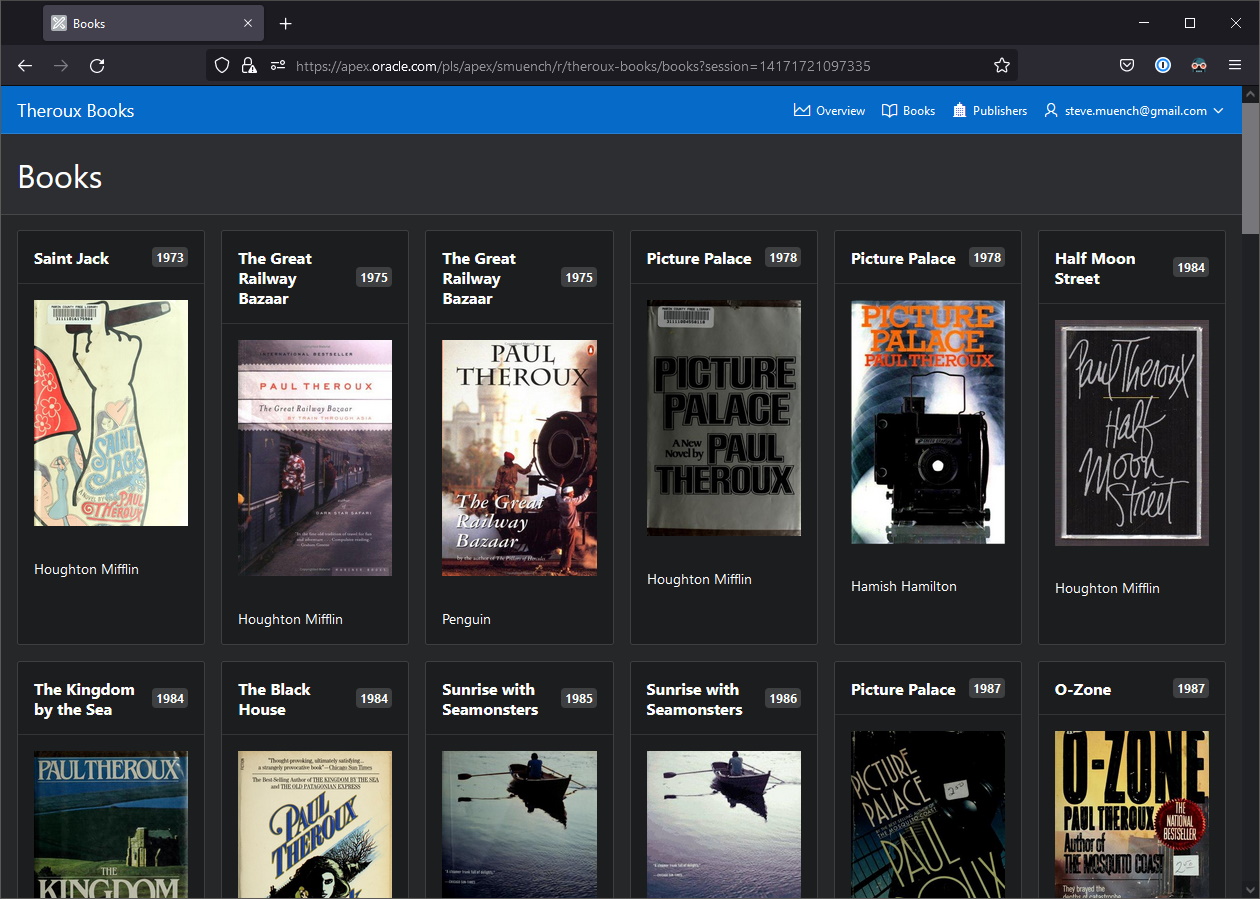Click the padlock site security icon
The width and height of the screenshot is (1260, 899).
(249, 66)
